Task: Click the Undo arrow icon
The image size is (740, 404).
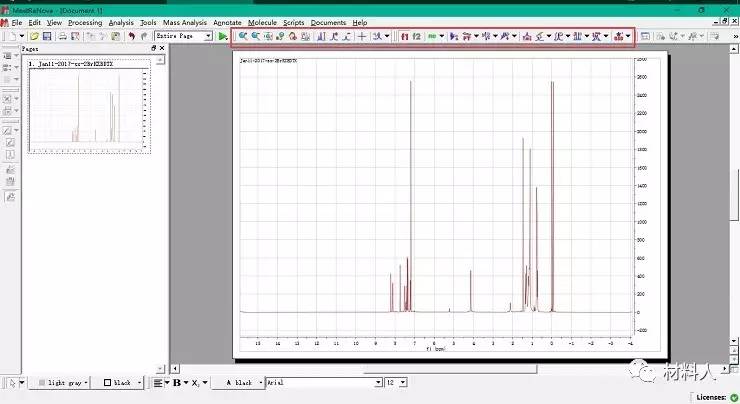Action: [131, 36]
